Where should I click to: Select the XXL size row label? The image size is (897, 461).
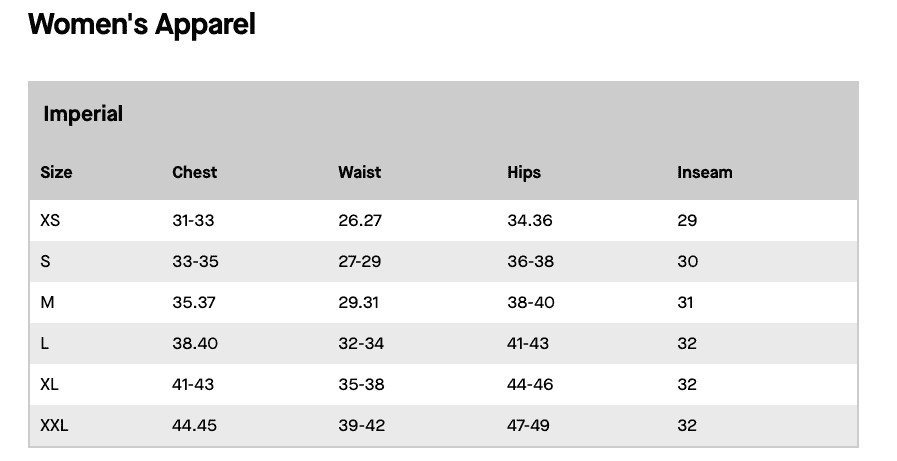pos(54,425)
